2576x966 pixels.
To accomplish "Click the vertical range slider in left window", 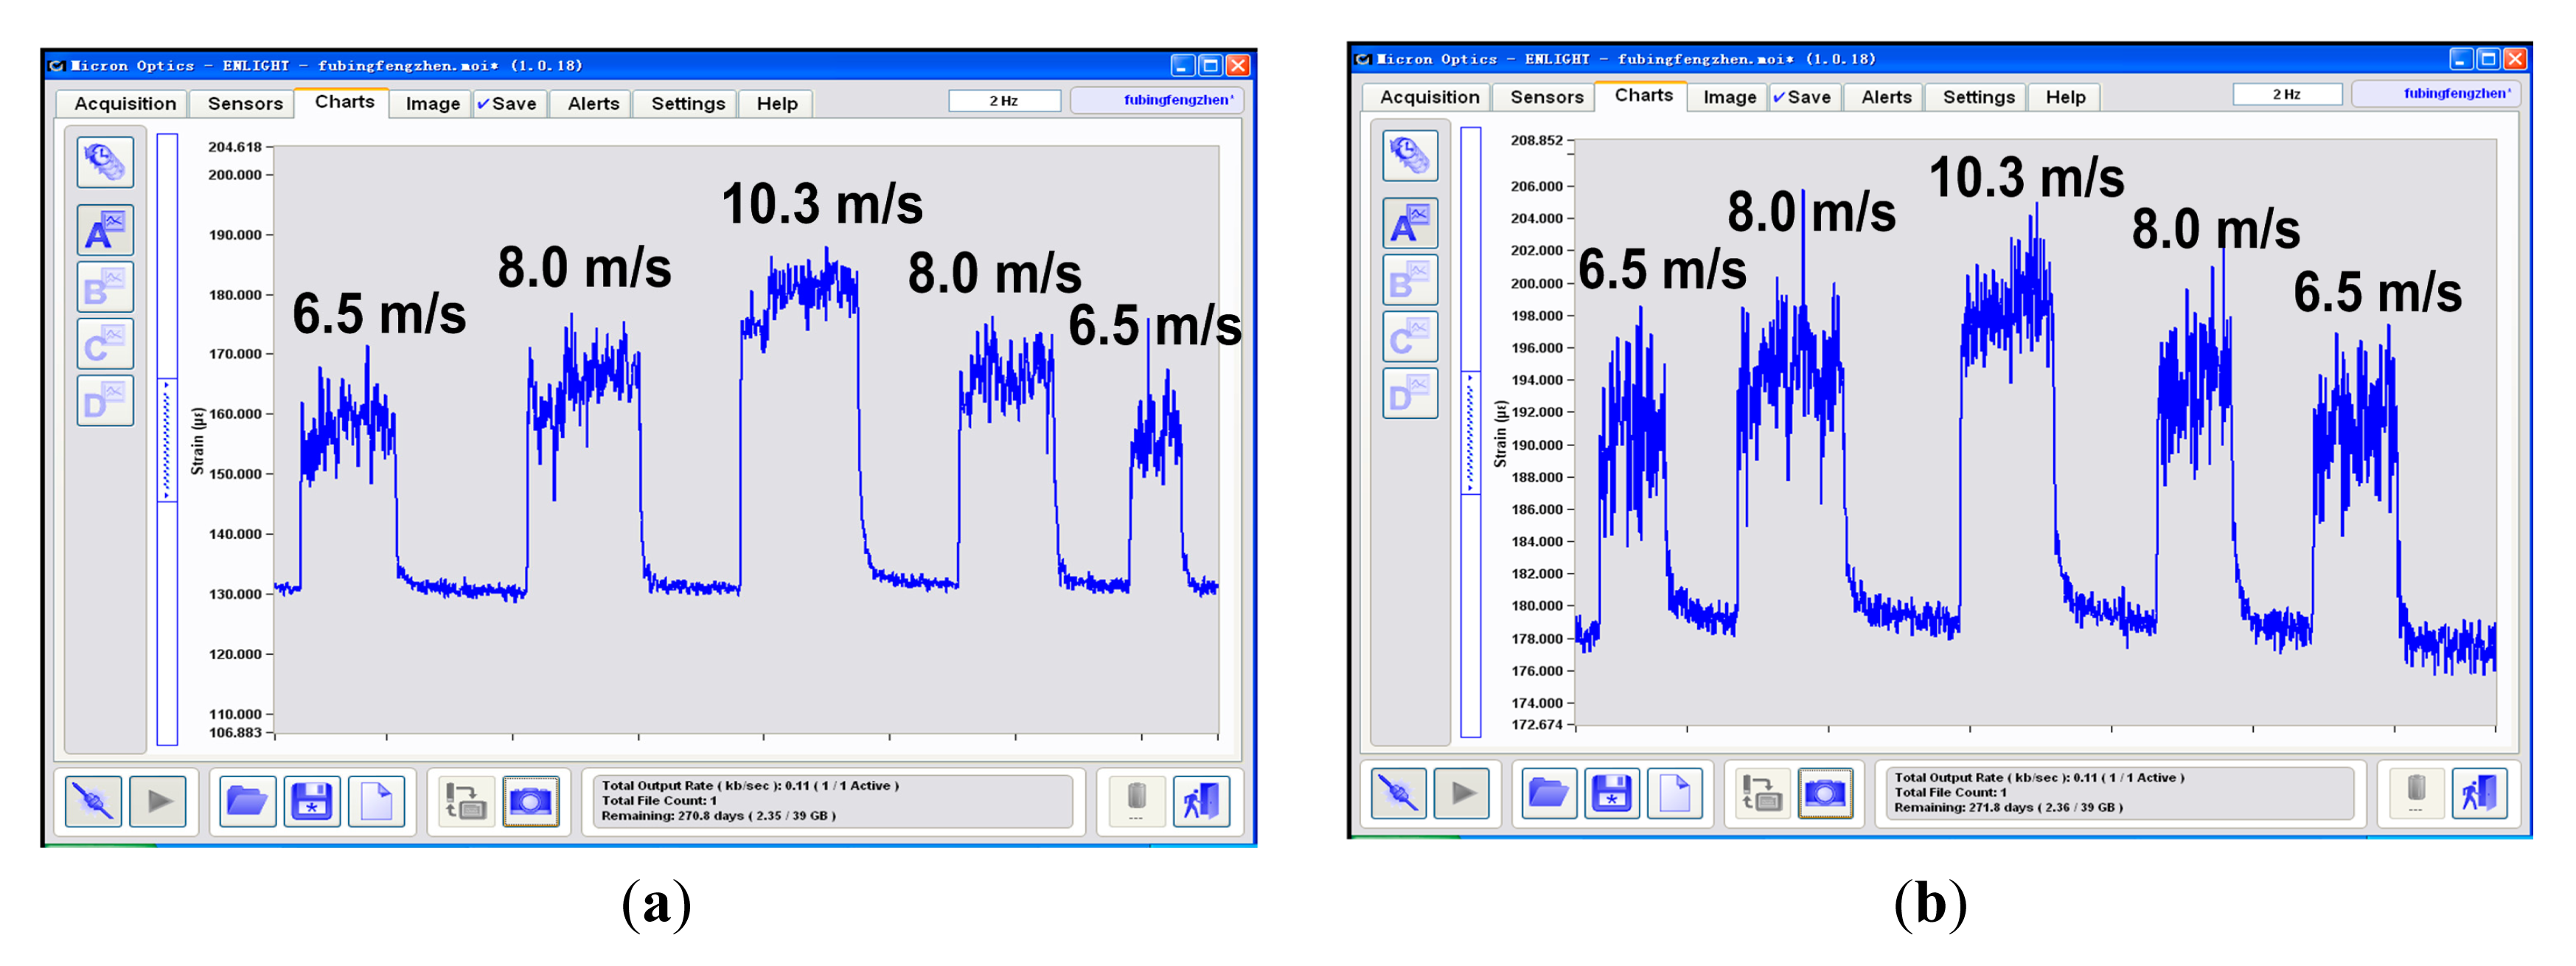I will pyautogui.click(x=167, y=440).
